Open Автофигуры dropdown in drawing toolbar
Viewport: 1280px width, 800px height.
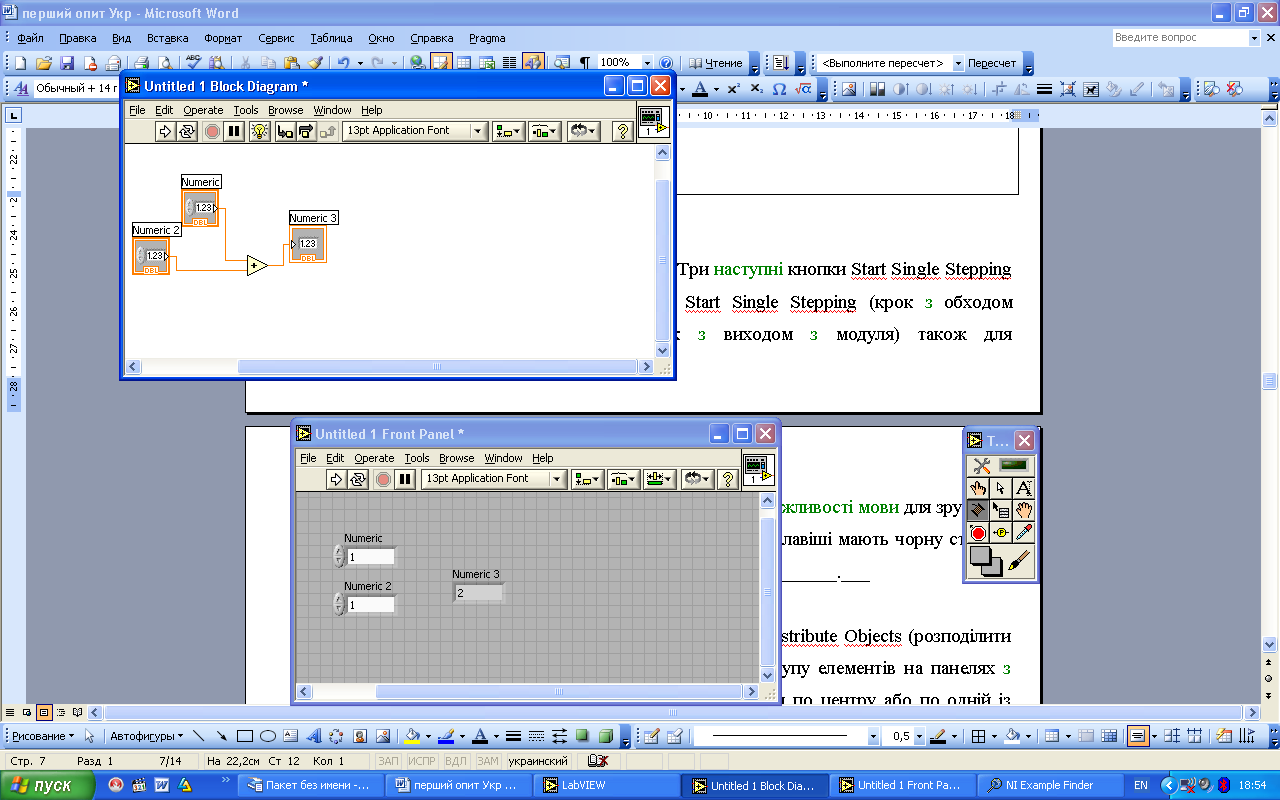[147, 736]
